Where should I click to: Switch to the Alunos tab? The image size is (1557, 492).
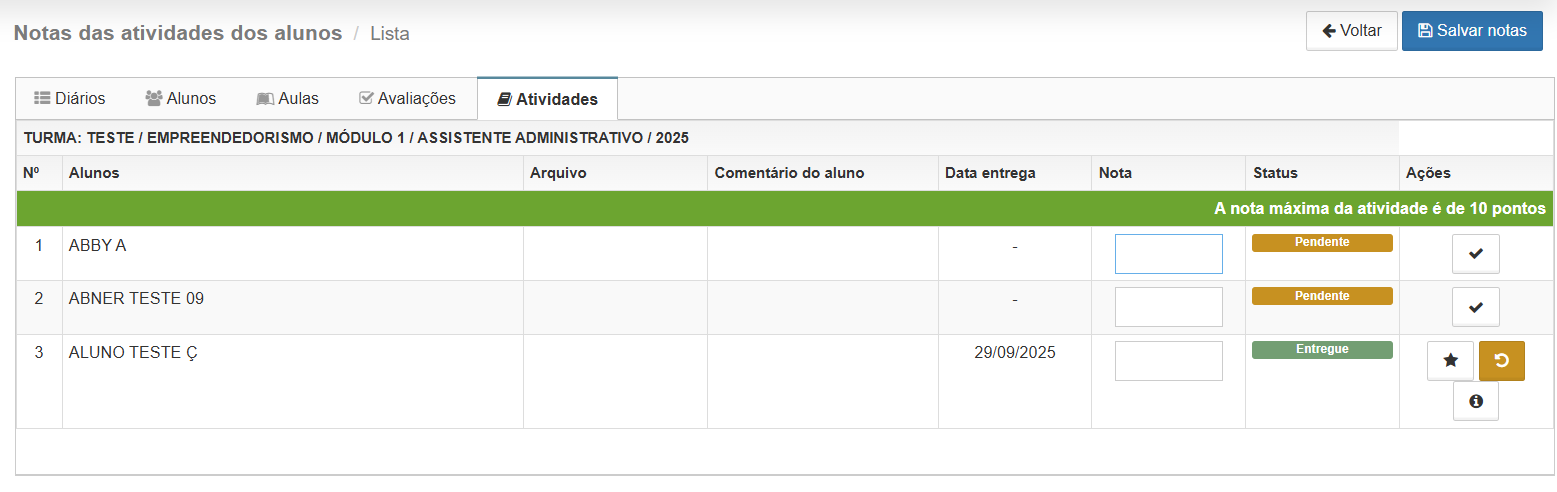(x=181, y=98)
